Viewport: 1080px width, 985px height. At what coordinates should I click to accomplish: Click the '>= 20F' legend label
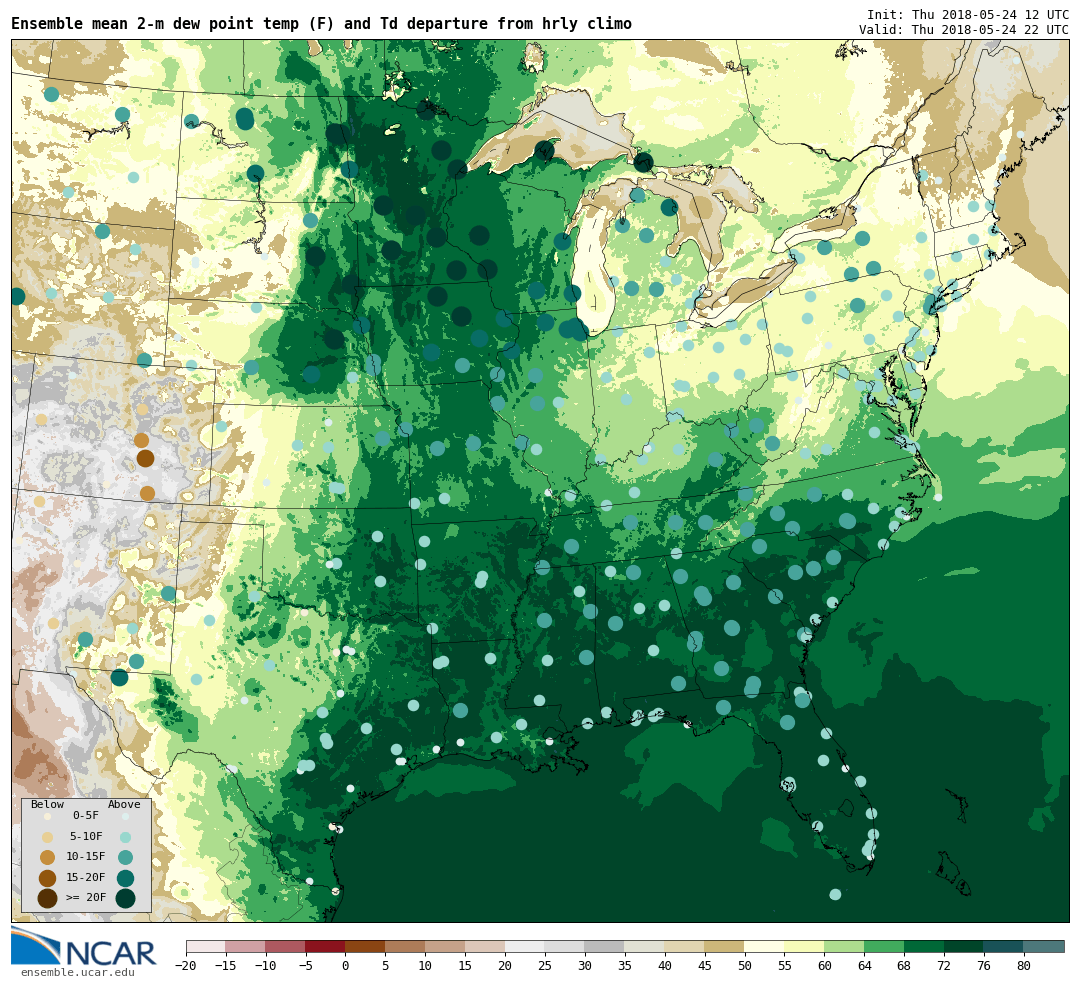coord(86,898)
